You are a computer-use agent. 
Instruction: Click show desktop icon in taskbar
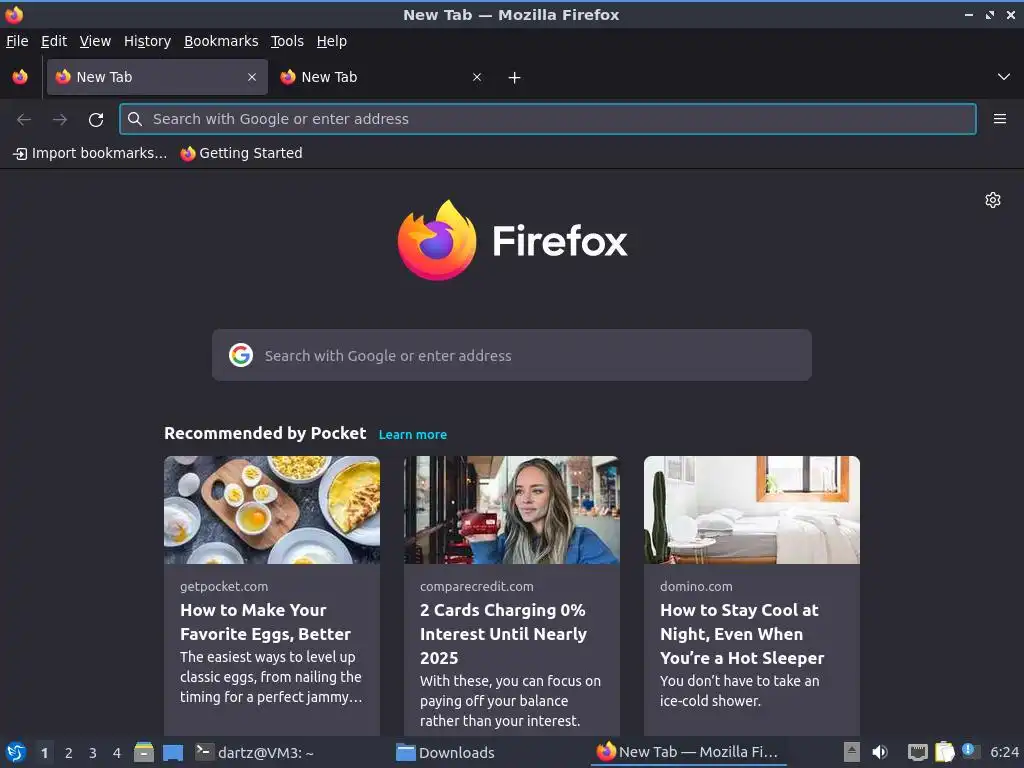(173, 752)
